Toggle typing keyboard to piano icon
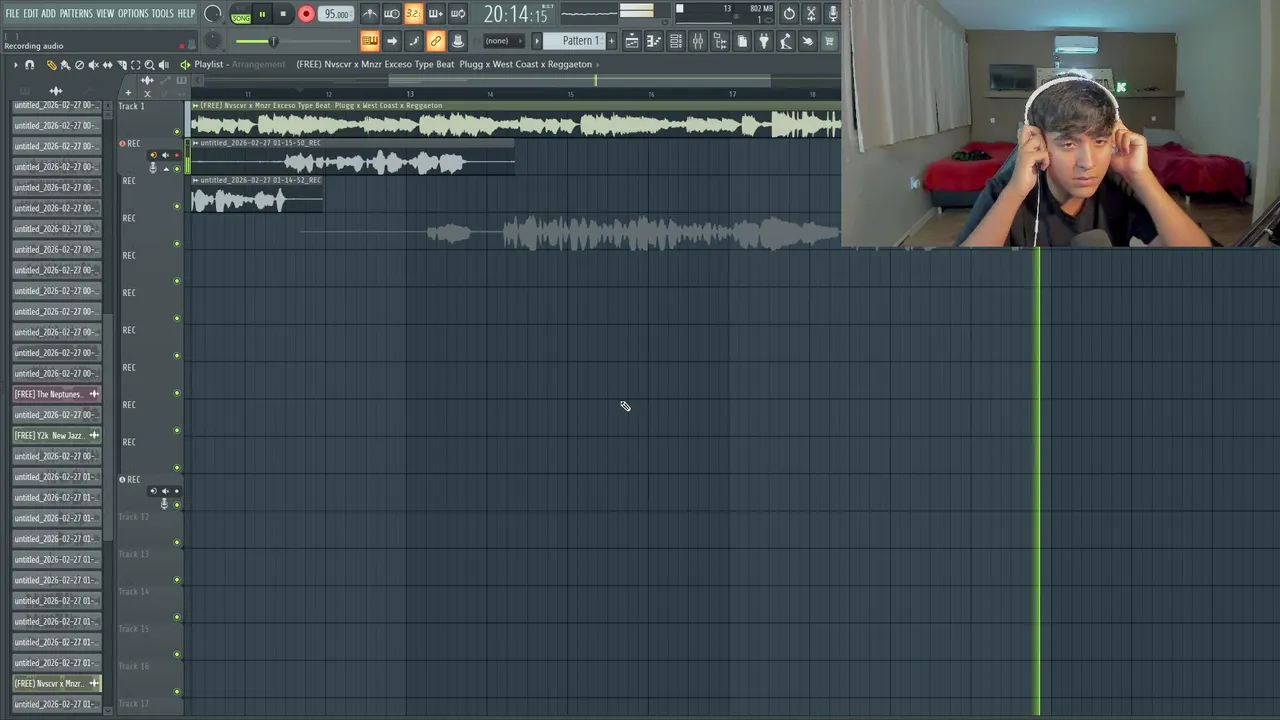Image resolution: width=1280 pixels, height=720 pixels. point(369,41)
